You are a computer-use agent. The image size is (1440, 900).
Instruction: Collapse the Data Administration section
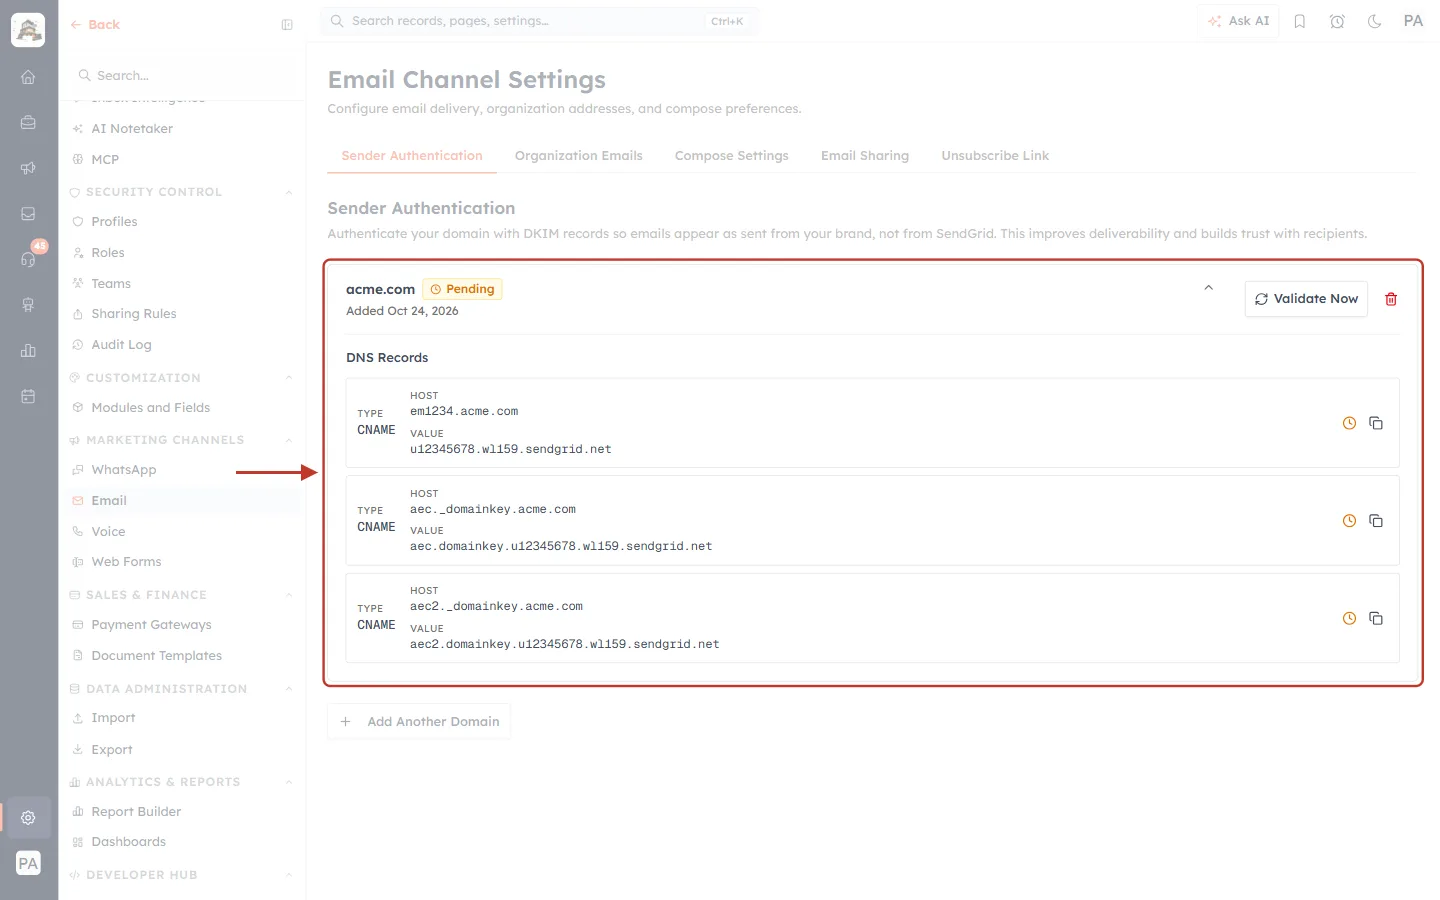pyautogui.click(x=289, y=689)
